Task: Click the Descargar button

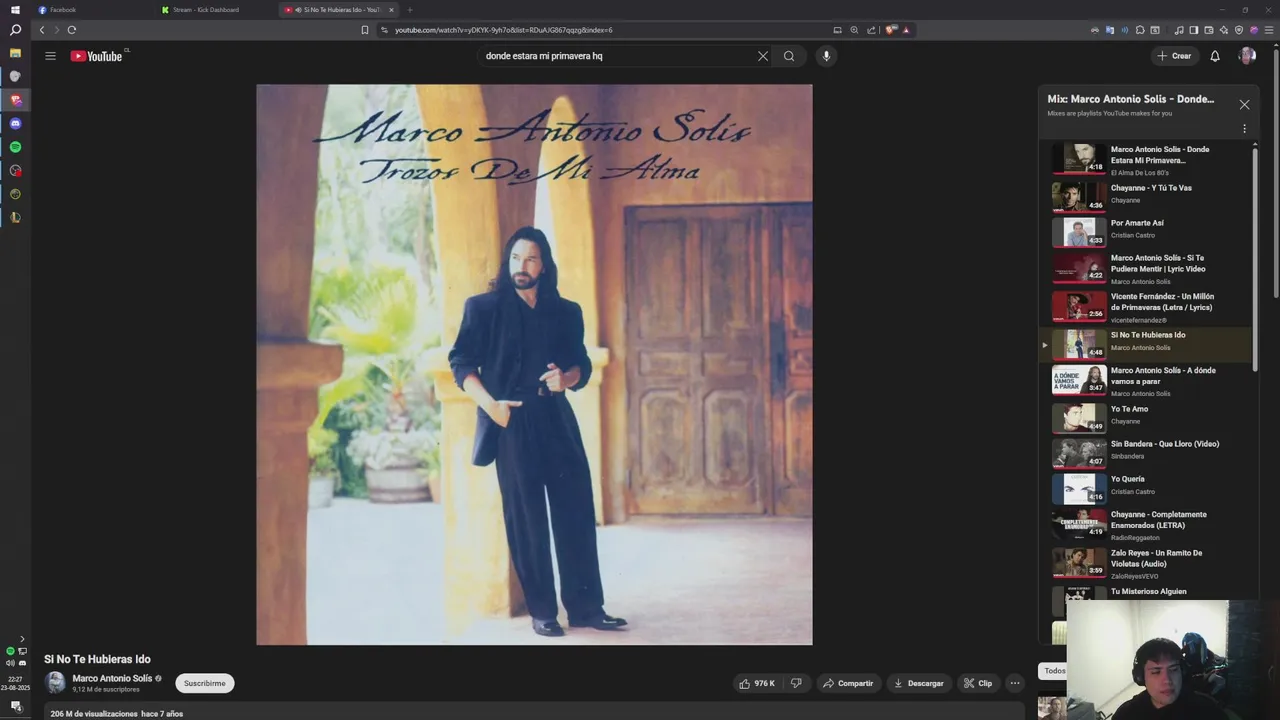Action: (918, 683)
